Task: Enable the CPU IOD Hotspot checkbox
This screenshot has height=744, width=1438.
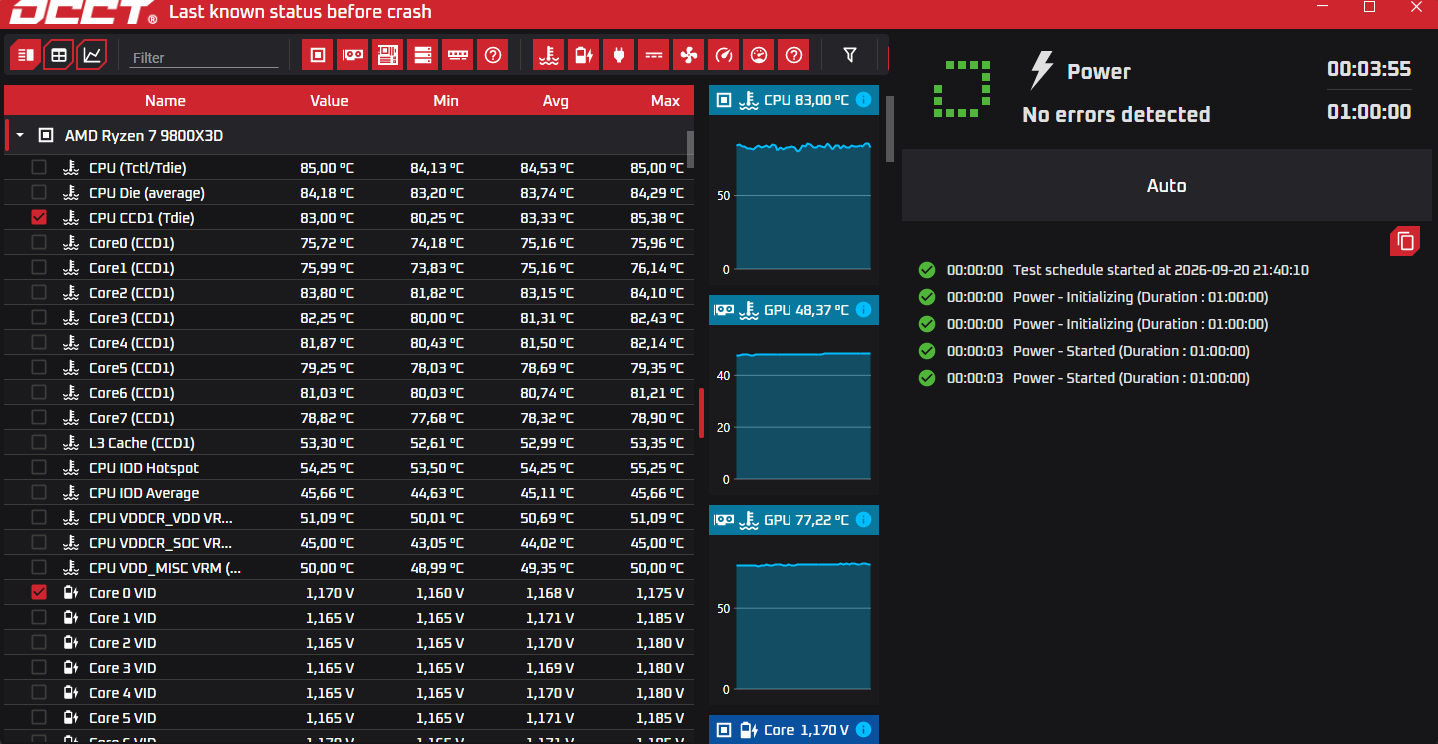Action: (39, 468)
